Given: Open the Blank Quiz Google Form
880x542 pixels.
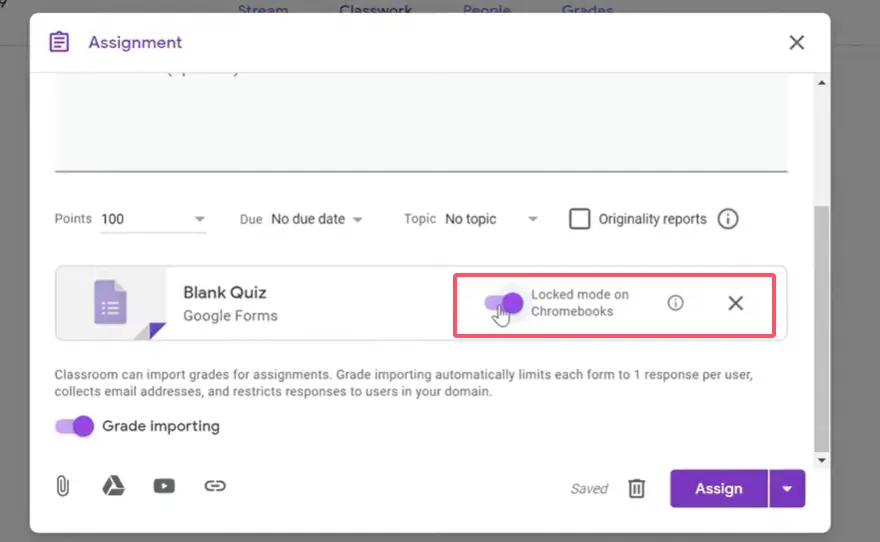Looking at the screenshot, I should coord(225,303).
